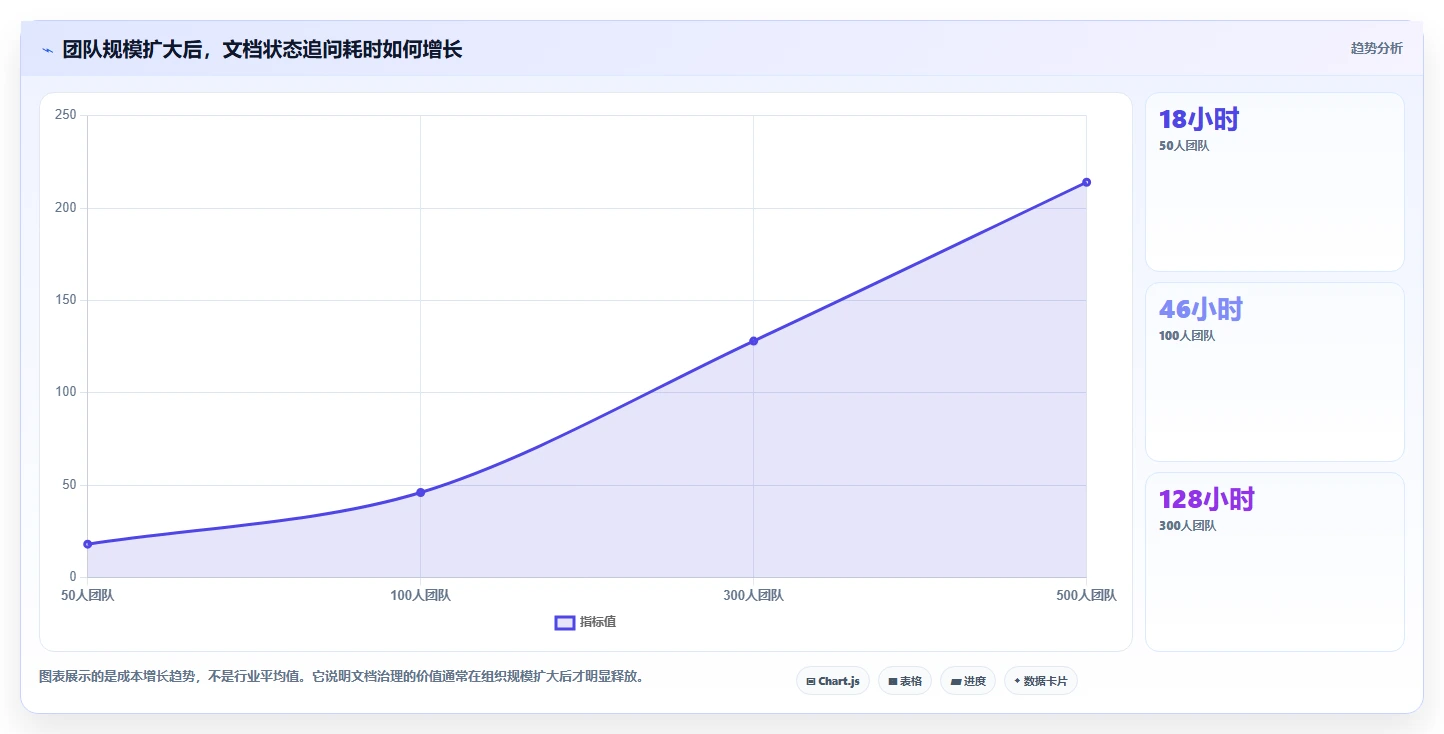Select the 进度 tag pill

pyautogui.click(x=968, y=681)
